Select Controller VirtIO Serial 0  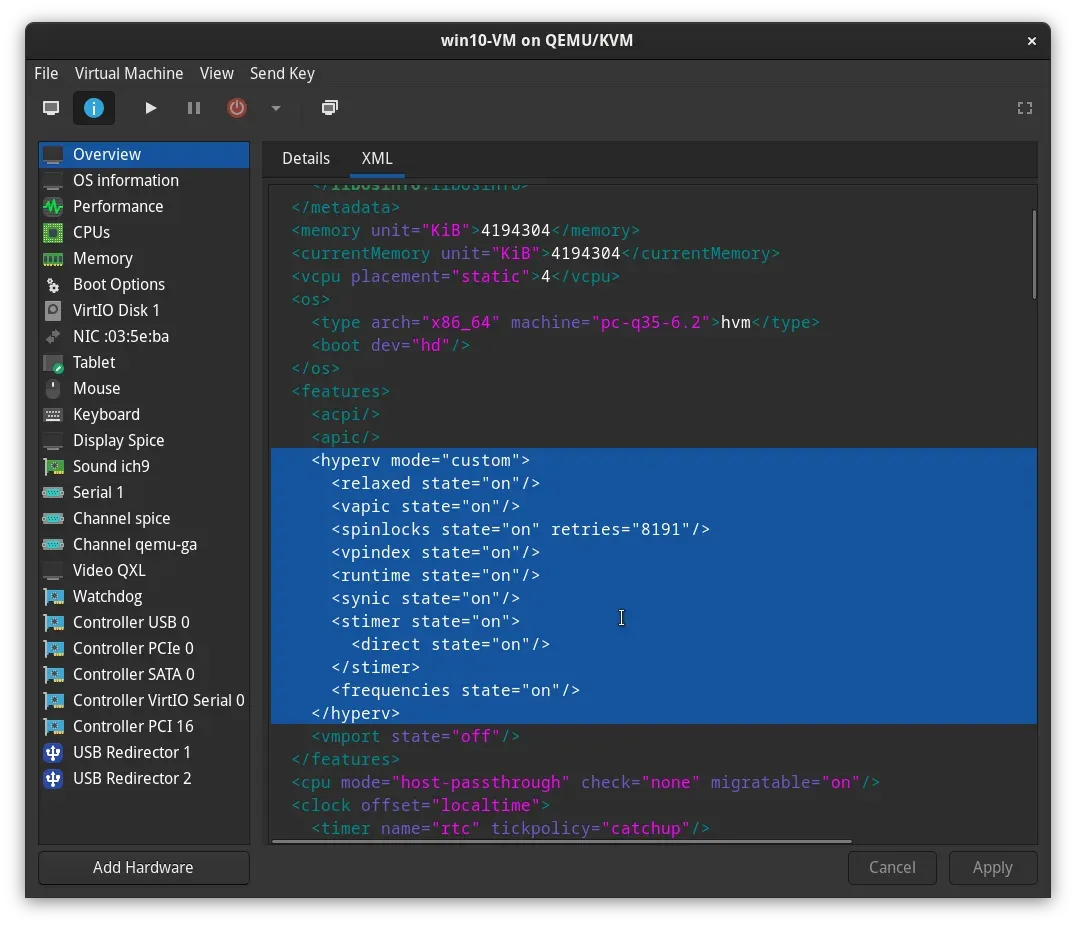point(144,701)
